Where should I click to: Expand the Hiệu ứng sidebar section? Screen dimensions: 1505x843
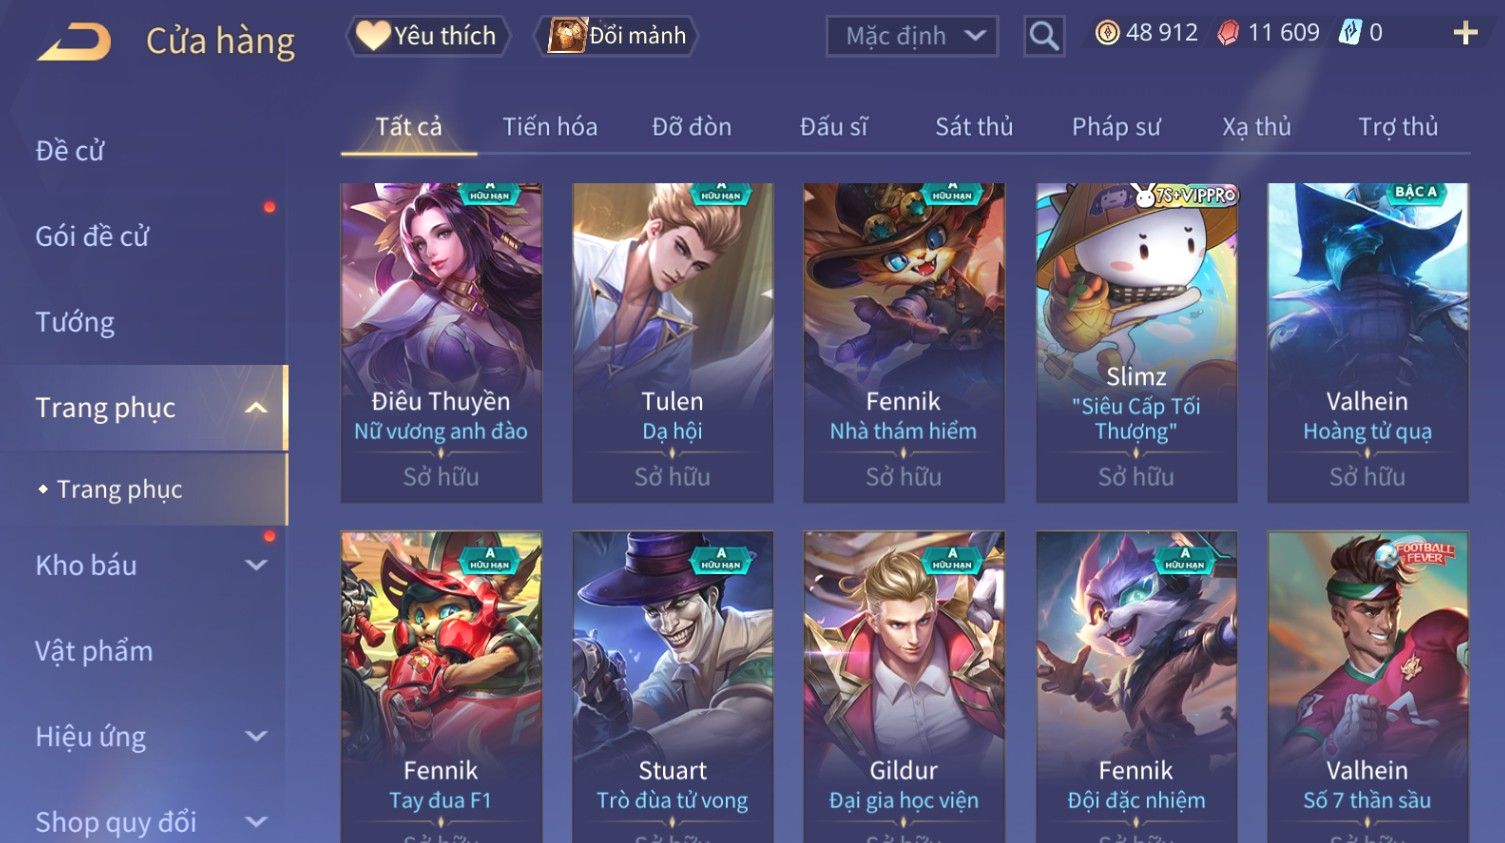tap(256, 737)
